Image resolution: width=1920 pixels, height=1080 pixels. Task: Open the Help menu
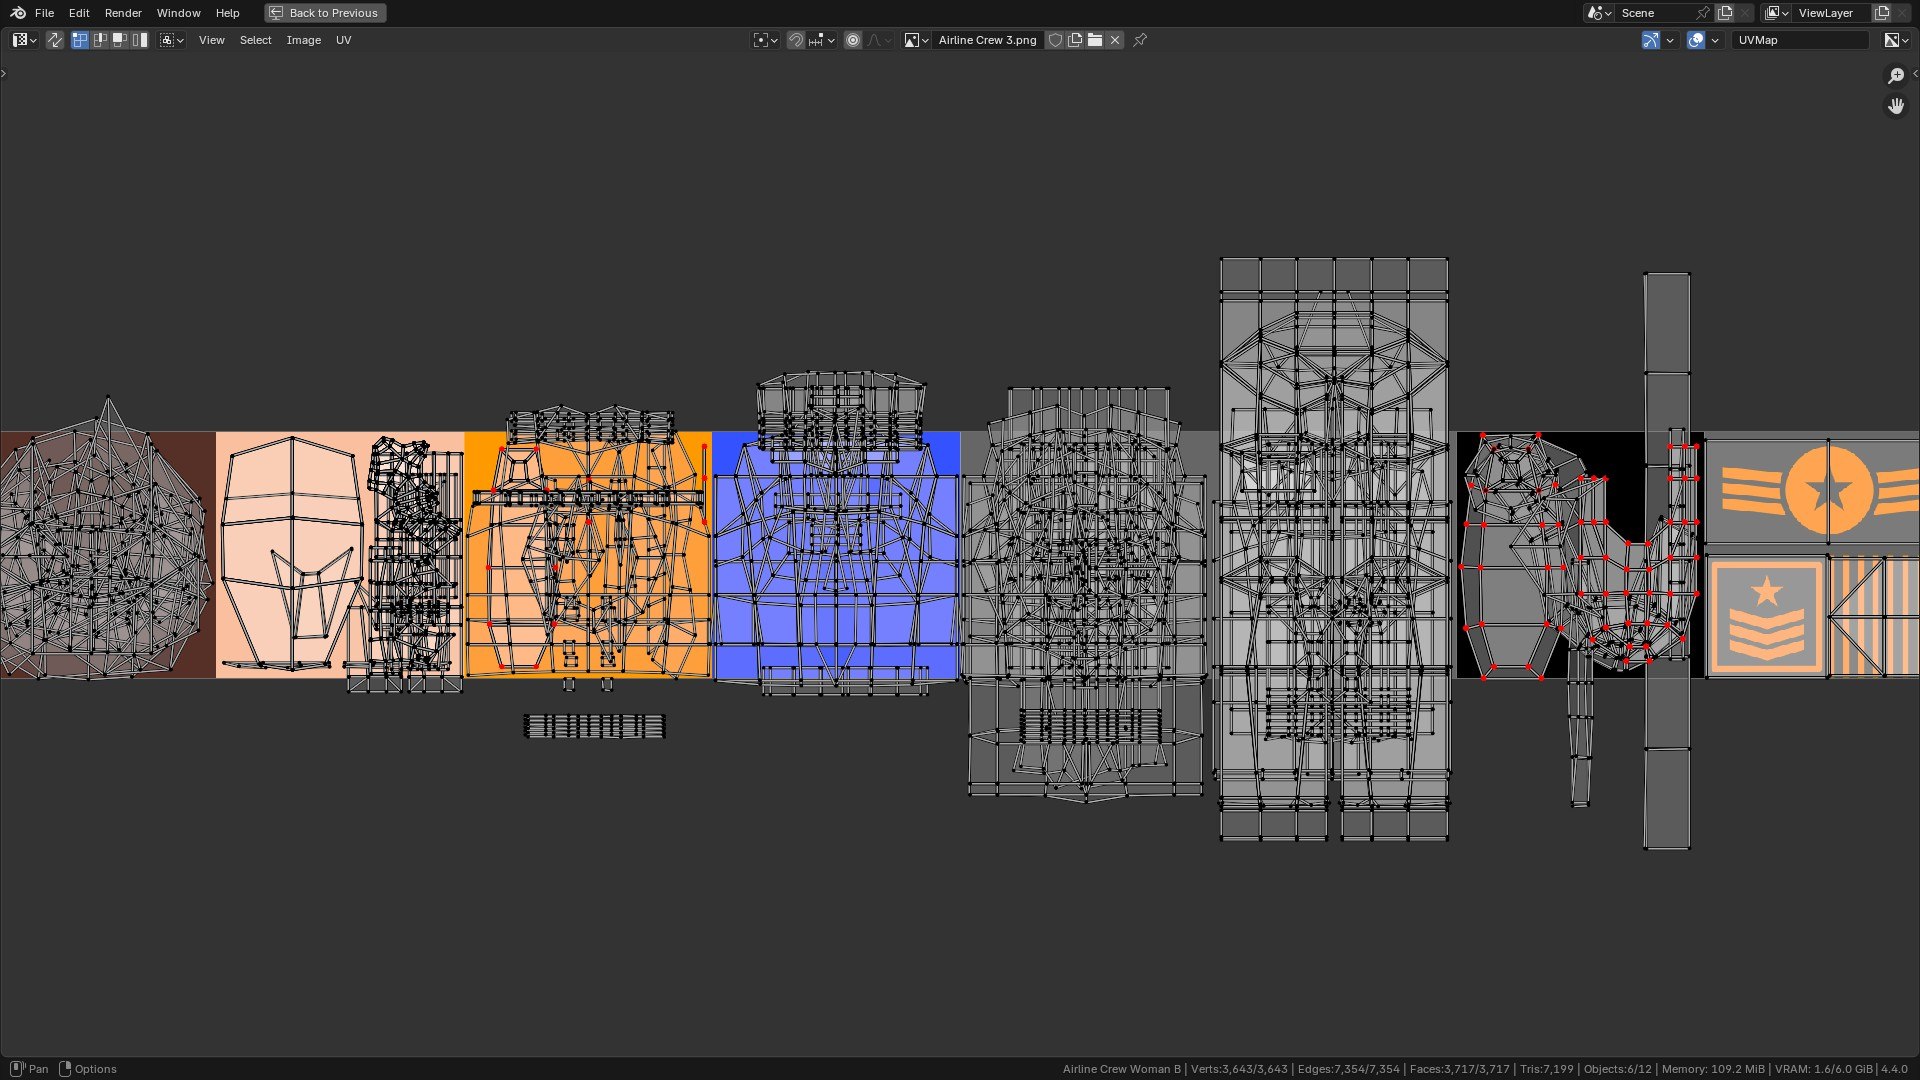[x=227, y=13]
